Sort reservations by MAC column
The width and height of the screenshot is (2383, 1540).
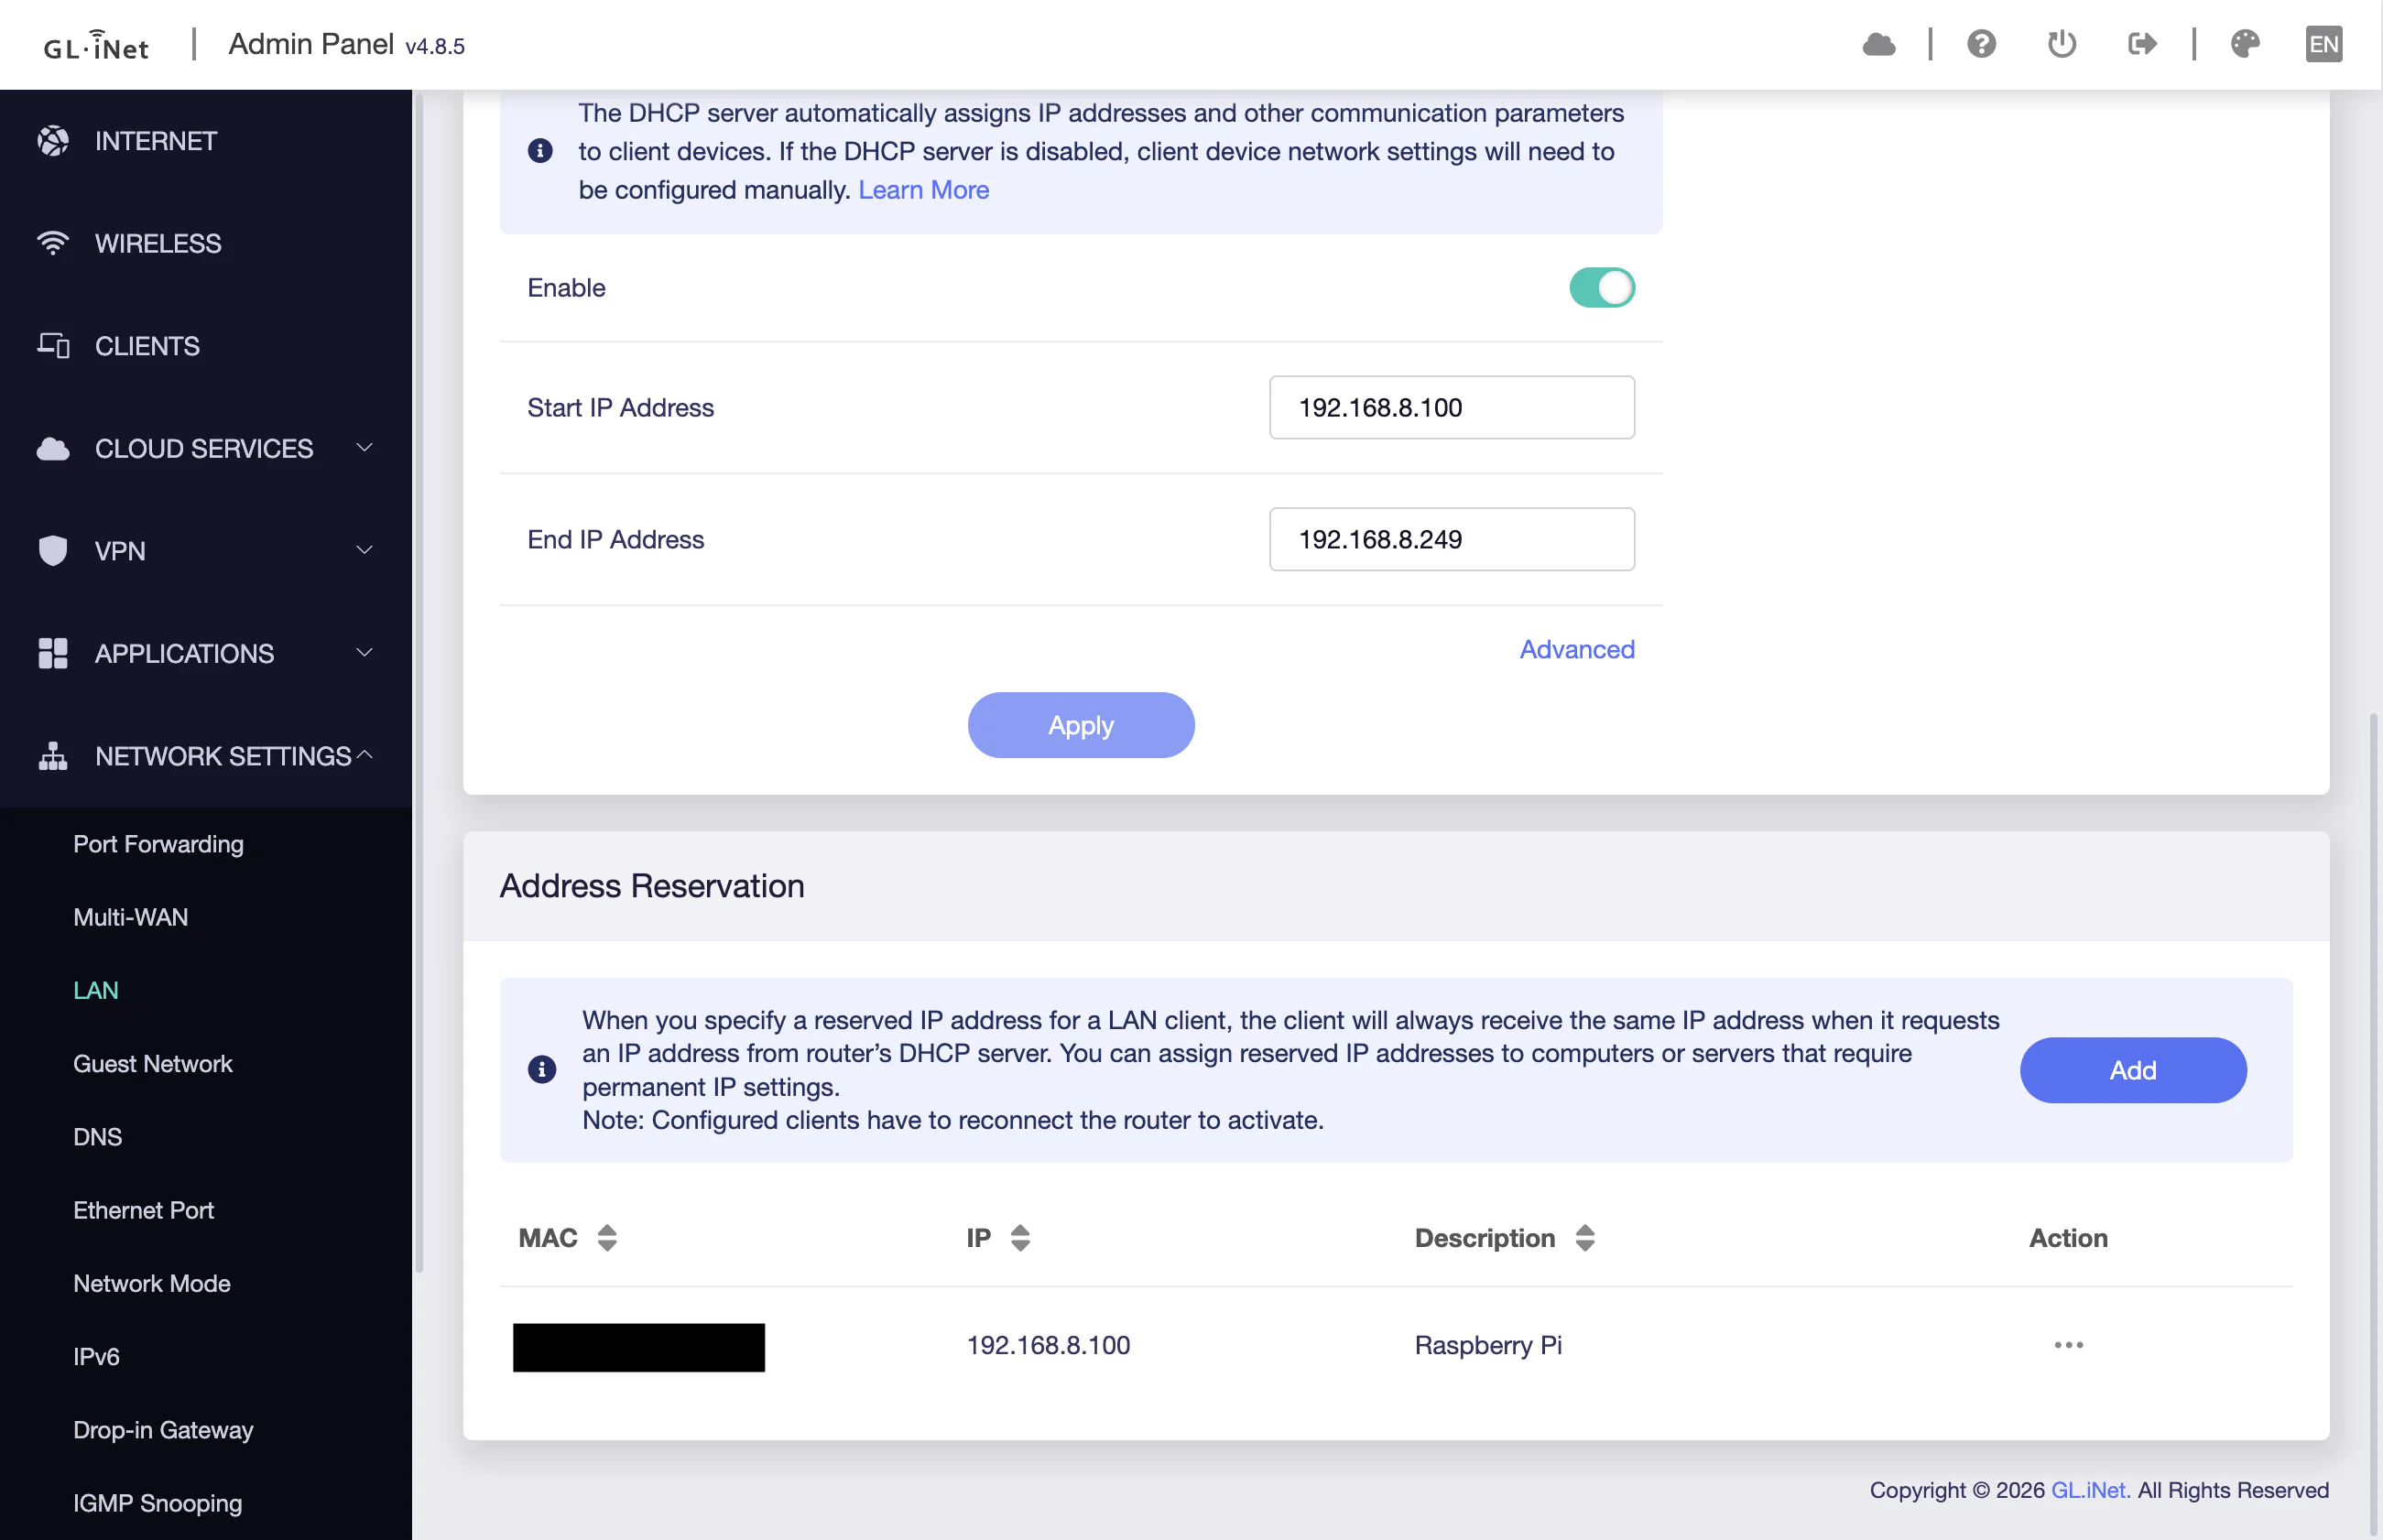[x=607, y=1238]
